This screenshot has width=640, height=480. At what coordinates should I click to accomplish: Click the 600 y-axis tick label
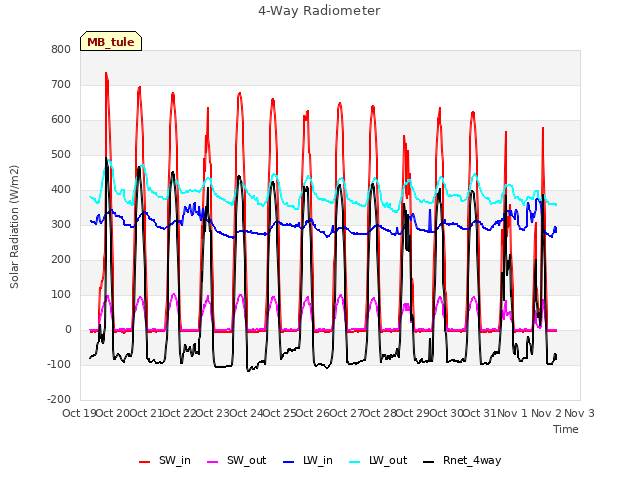tap(61, 120)
